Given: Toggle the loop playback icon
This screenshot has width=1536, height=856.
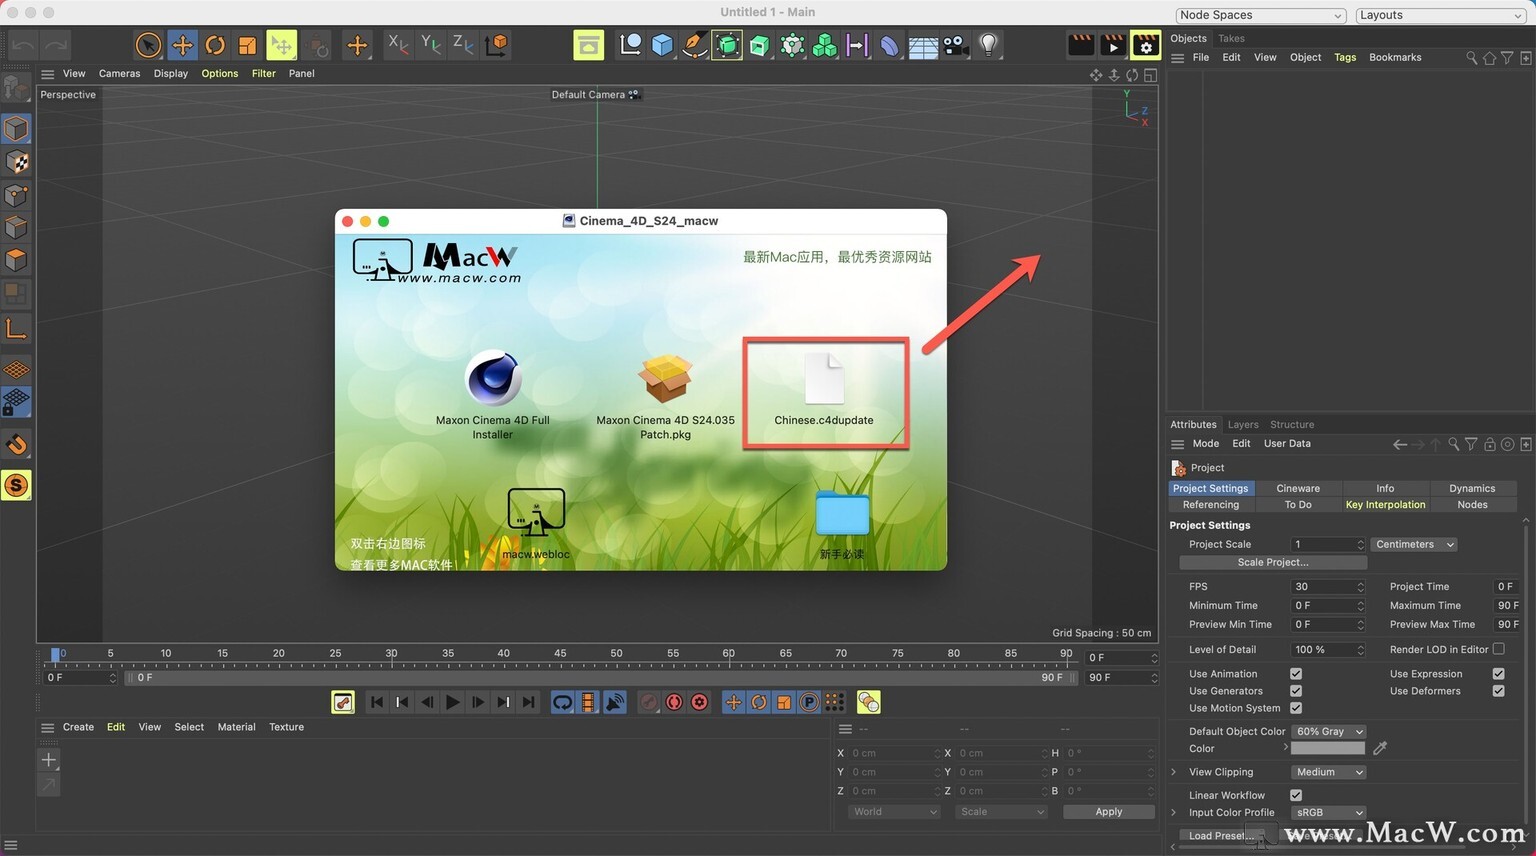Looking at the screenshot, I should tap(563, 702).
